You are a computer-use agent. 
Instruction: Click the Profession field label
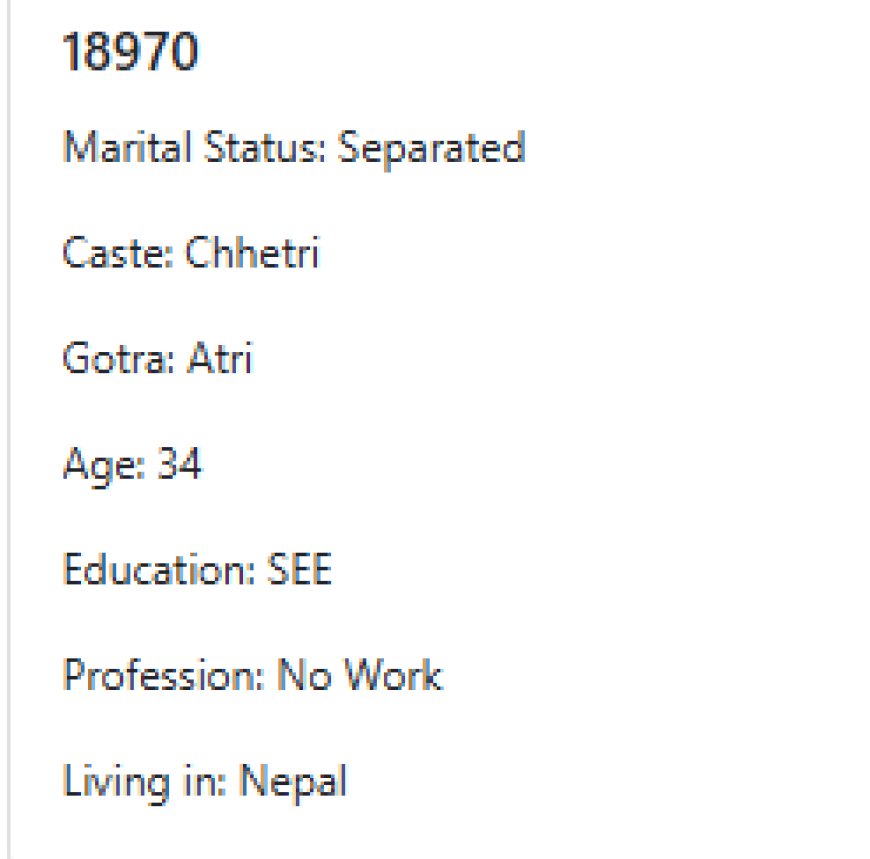[164, 675]
